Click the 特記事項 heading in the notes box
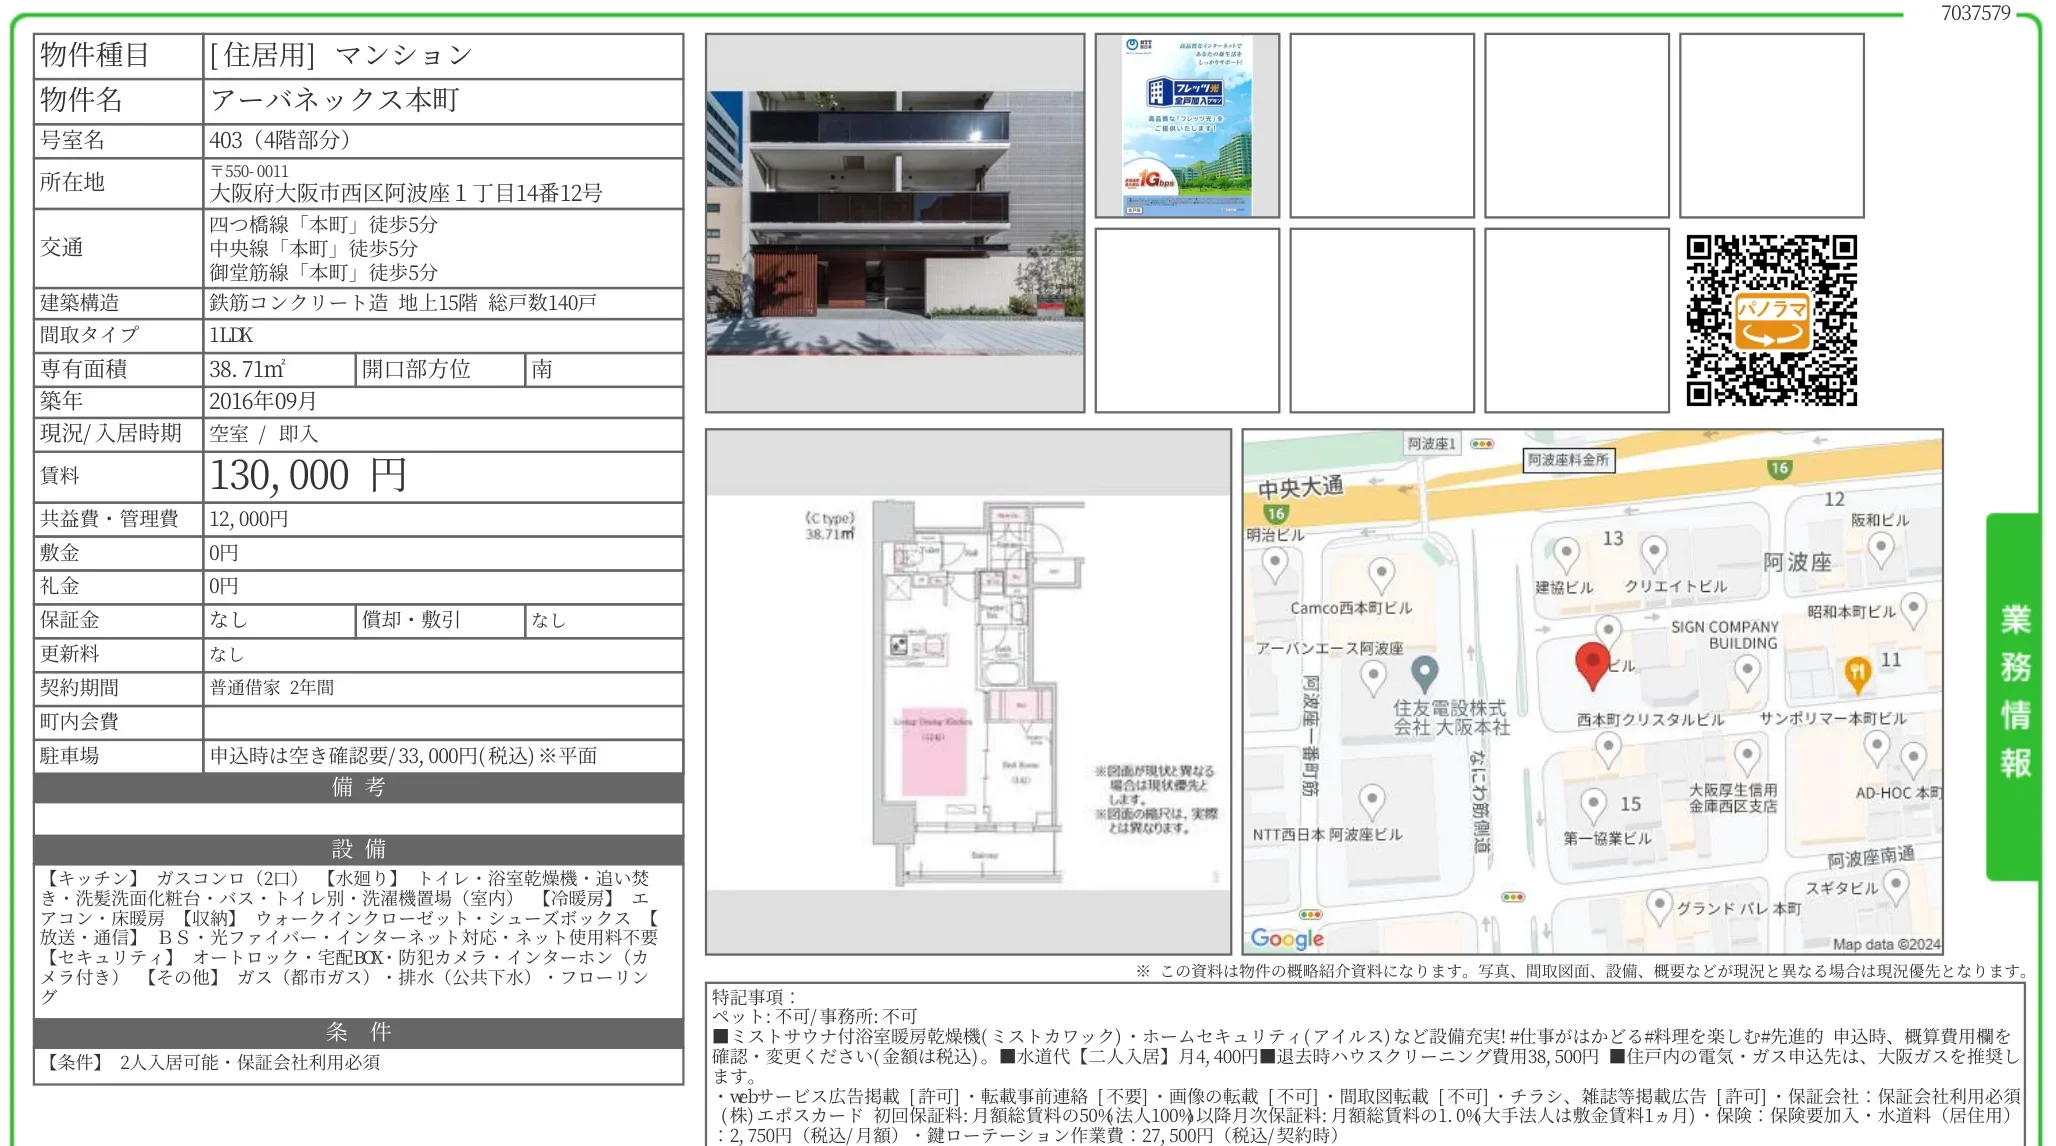Image resolution: width=2056 pixels, height=1146 pixels. coord(754,997)
